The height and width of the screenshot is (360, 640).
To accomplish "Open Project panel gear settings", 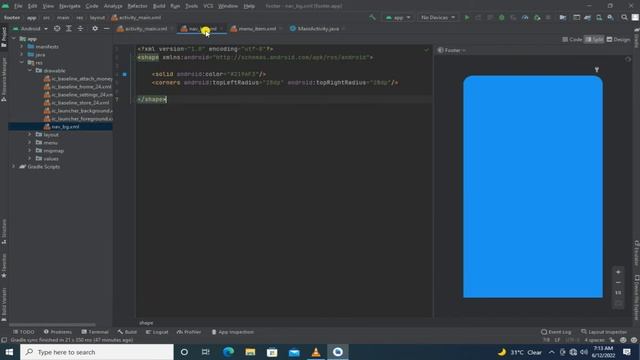I will click(x=95, y=29).
